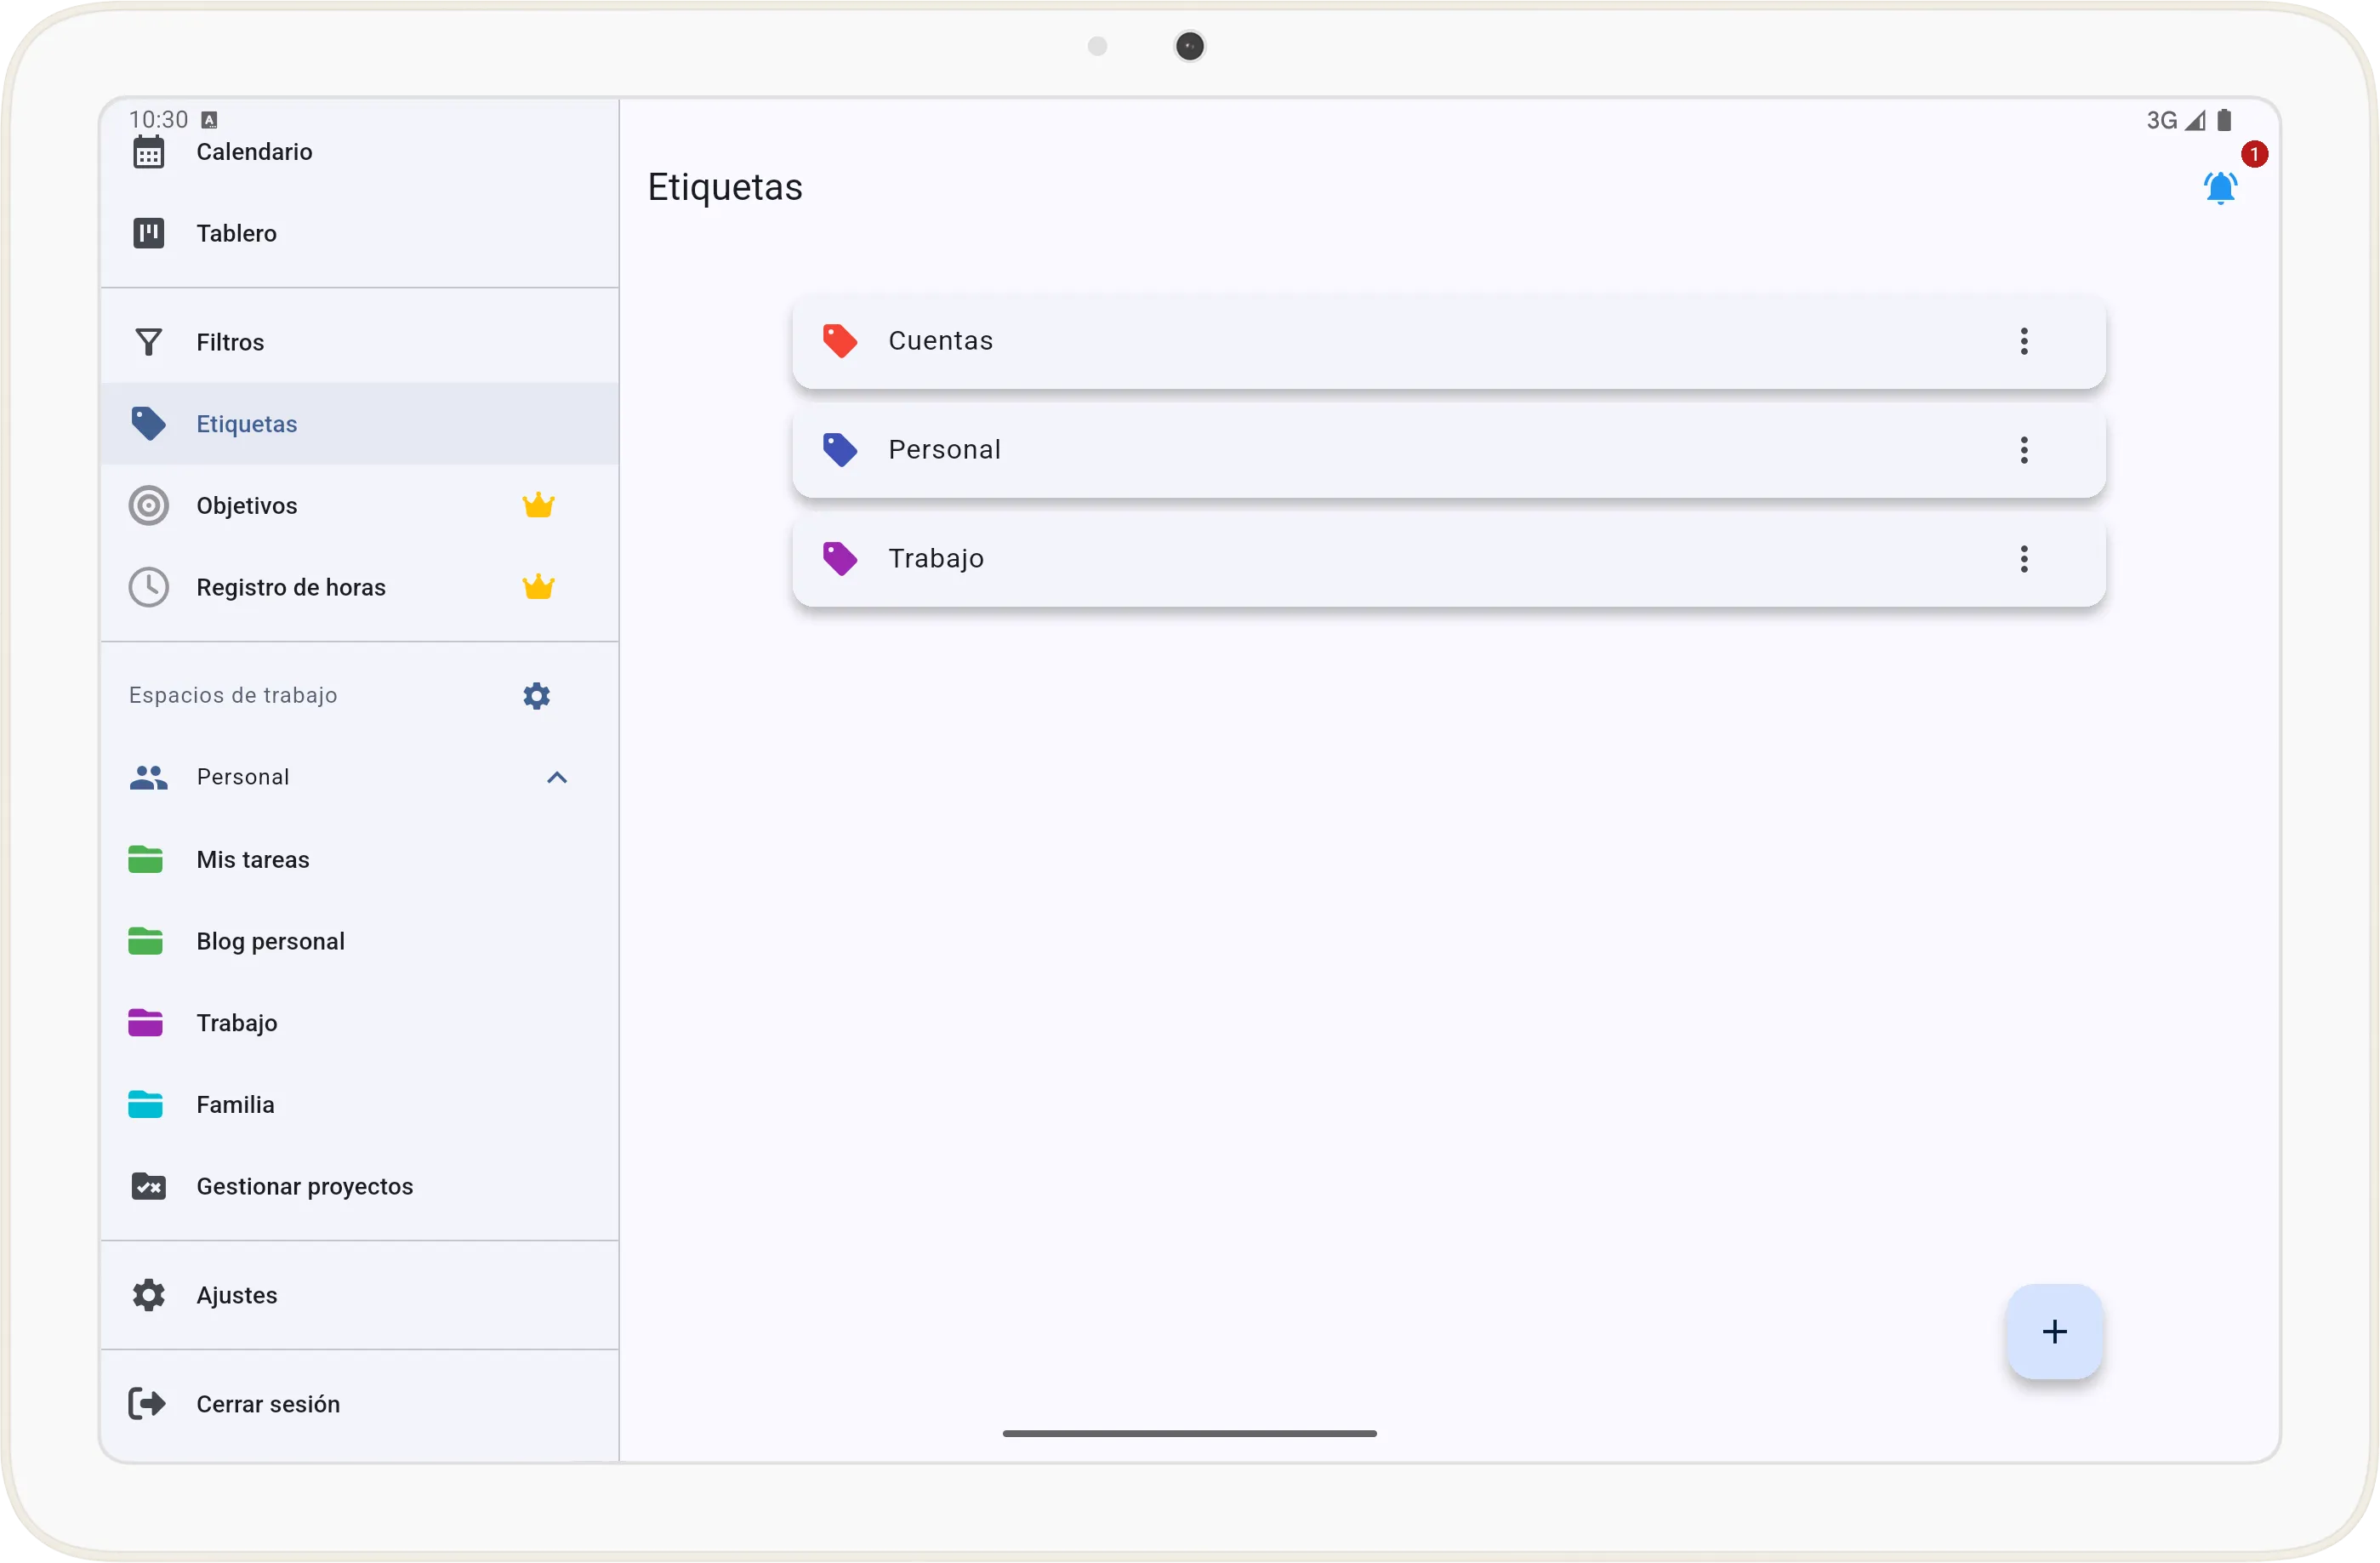The height and width of the screenshot is (1563, 2380).
Task: Click the Registro de horas clock icon
Action: (149, 587)
